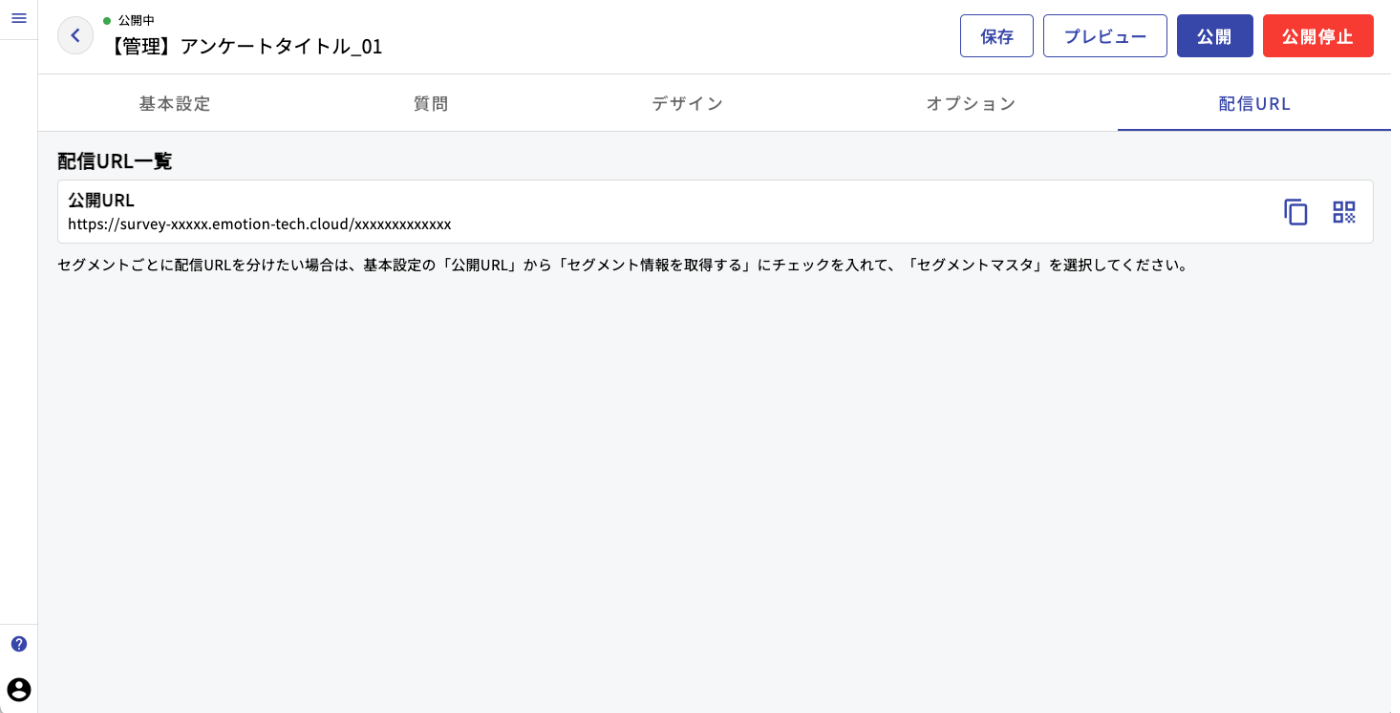This screenshot has height=713, width=1400.
Task: Show the QR code for the public URL
Action: pos(1344,212)
